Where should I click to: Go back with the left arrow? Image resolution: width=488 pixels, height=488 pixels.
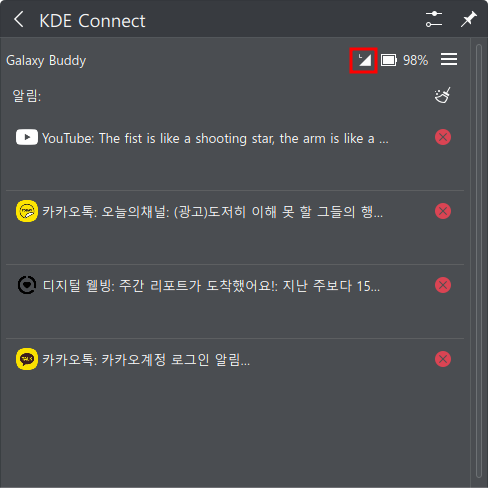point(19,19)
